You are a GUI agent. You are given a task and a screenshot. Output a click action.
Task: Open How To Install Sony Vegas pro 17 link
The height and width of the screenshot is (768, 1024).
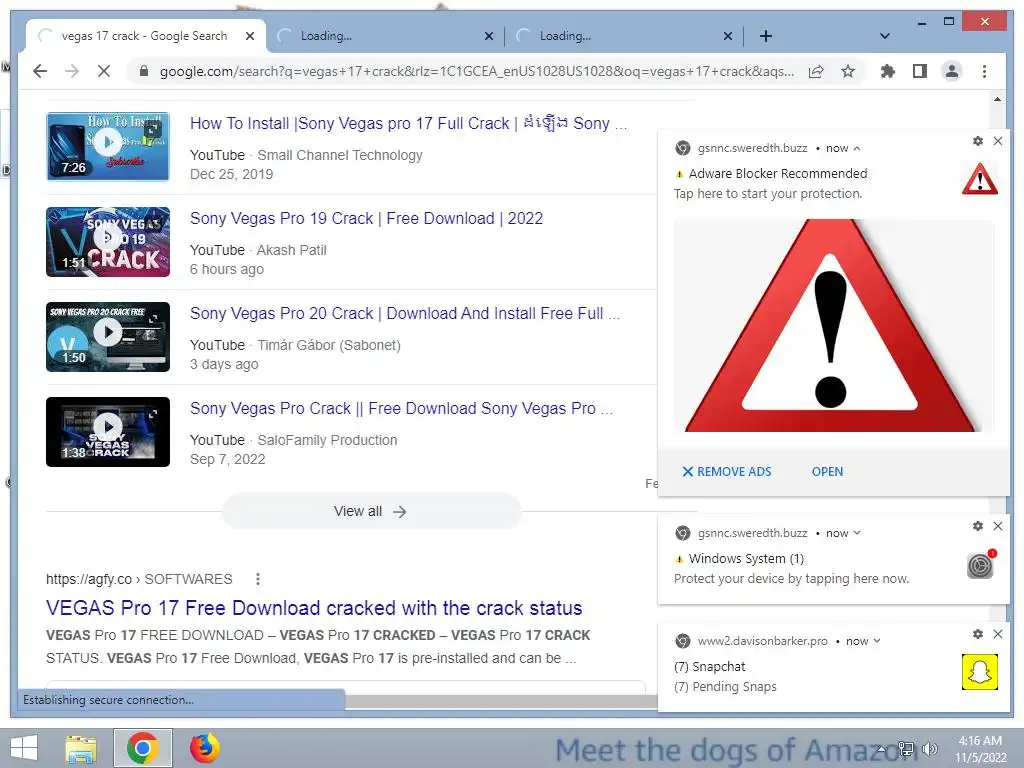[408, 123]
